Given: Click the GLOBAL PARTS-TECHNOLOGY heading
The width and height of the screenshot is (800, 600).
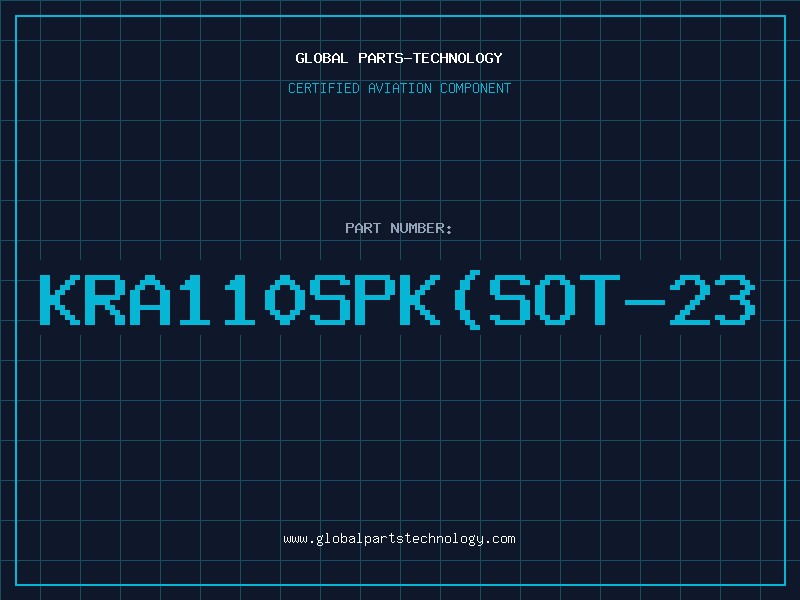Looking at the screenshot, I should pos(399,58).
